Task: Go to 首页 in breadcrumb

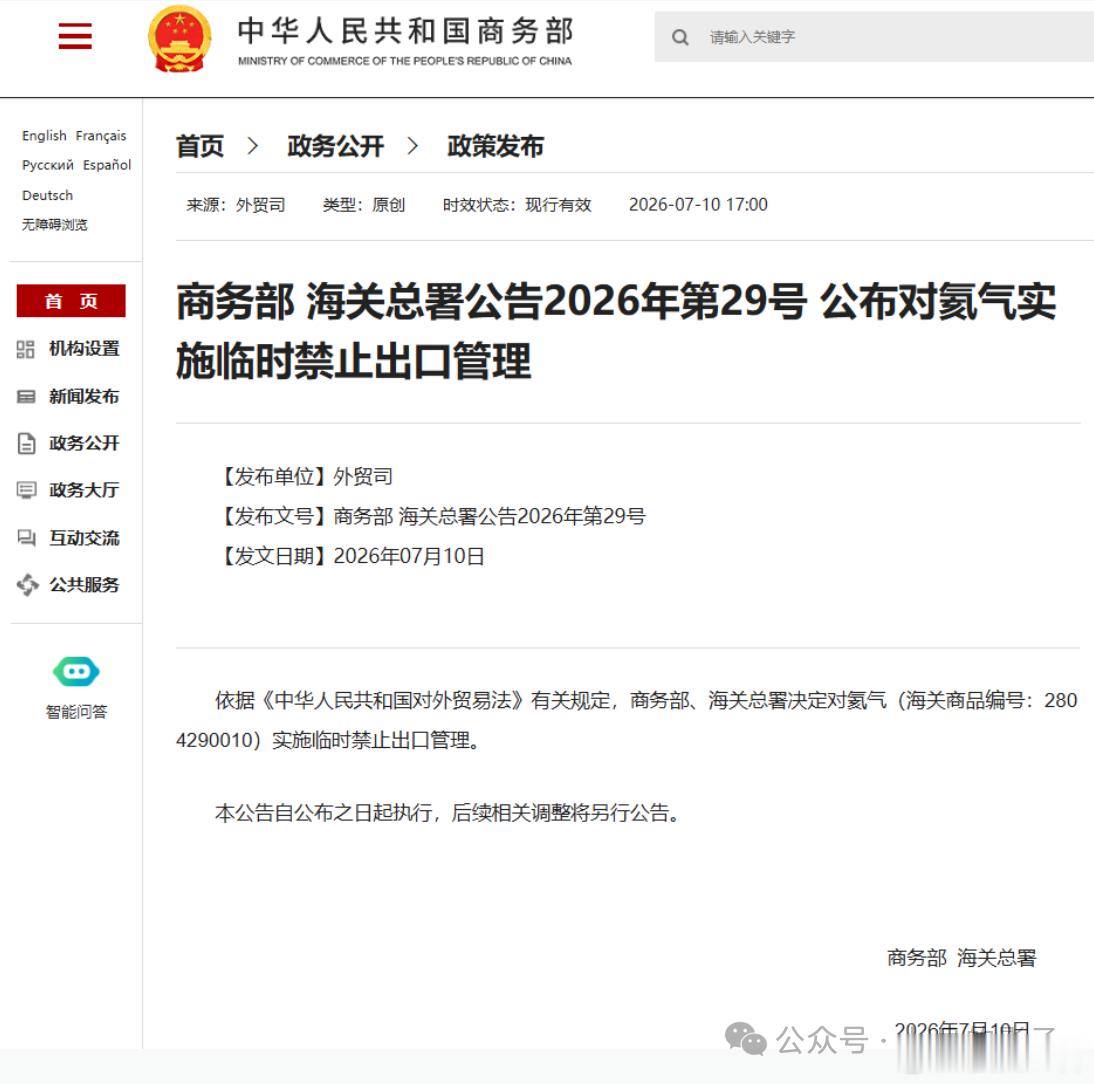Action: tap(200, 146)
